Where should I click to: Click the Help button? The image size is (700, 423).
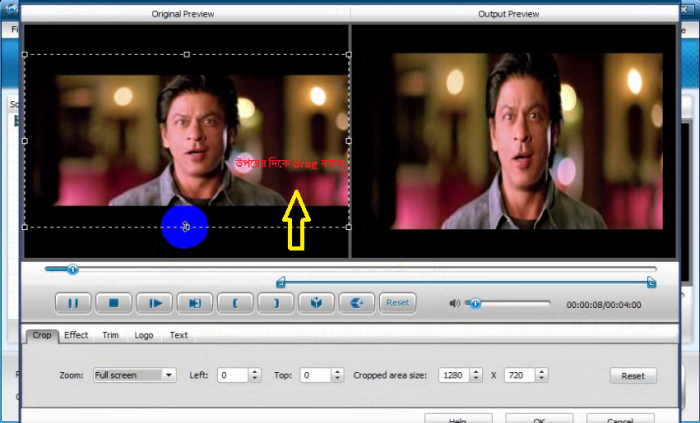coord(458,419)
